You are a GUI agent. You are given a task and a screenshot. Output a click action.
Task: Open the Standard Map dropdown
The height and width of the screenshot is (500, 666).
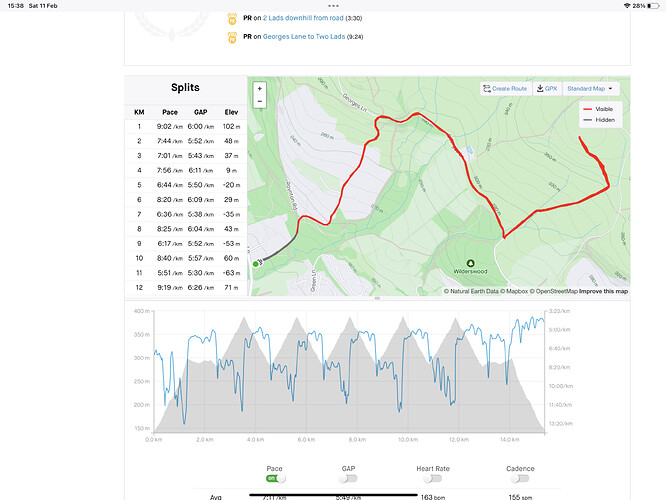click(590, 89)
